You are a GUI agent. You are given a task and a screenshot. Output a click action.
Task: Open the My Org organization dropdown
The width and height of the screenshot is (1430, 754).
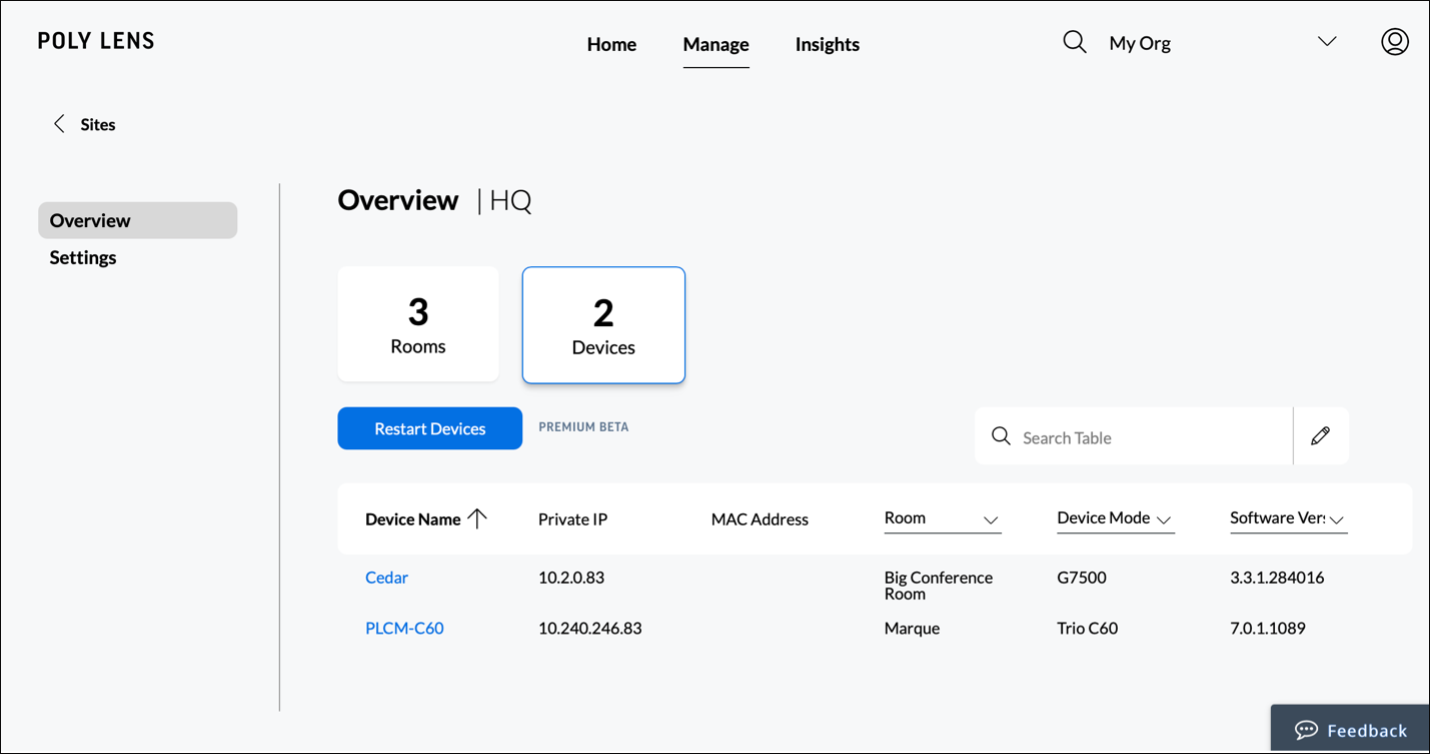pyautogui.click(x=1326, y=42)
